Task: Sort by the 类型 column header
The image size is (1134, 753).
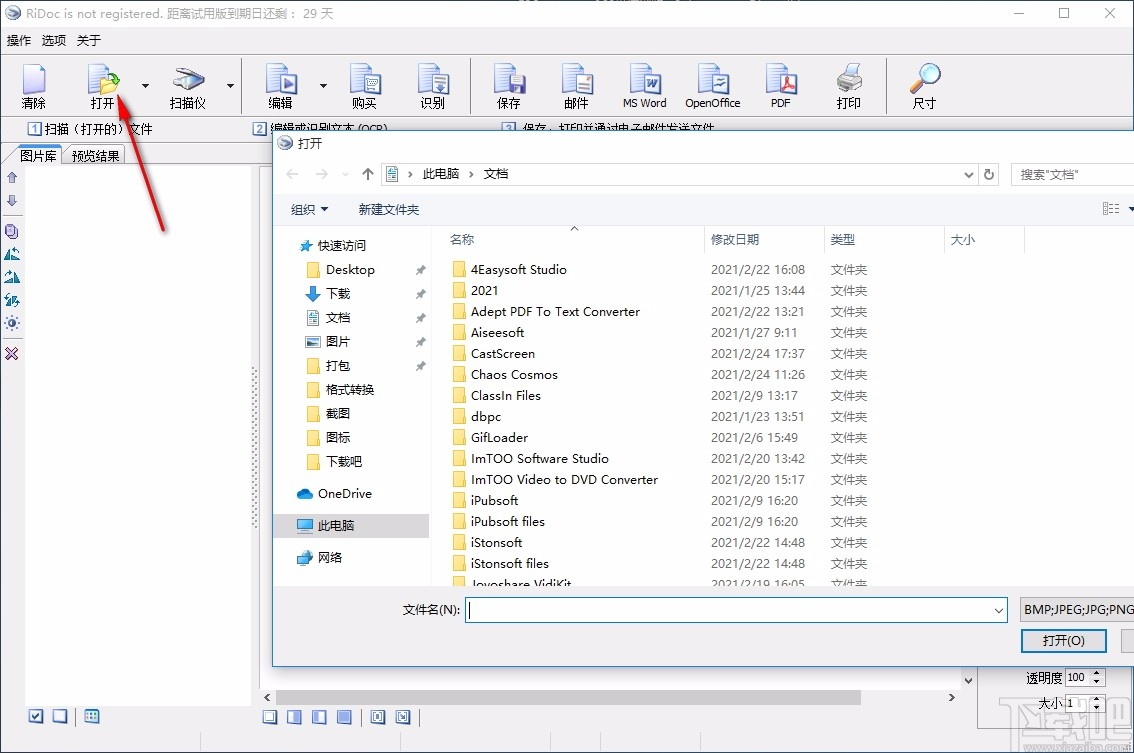Action: [x=843, y=239]
